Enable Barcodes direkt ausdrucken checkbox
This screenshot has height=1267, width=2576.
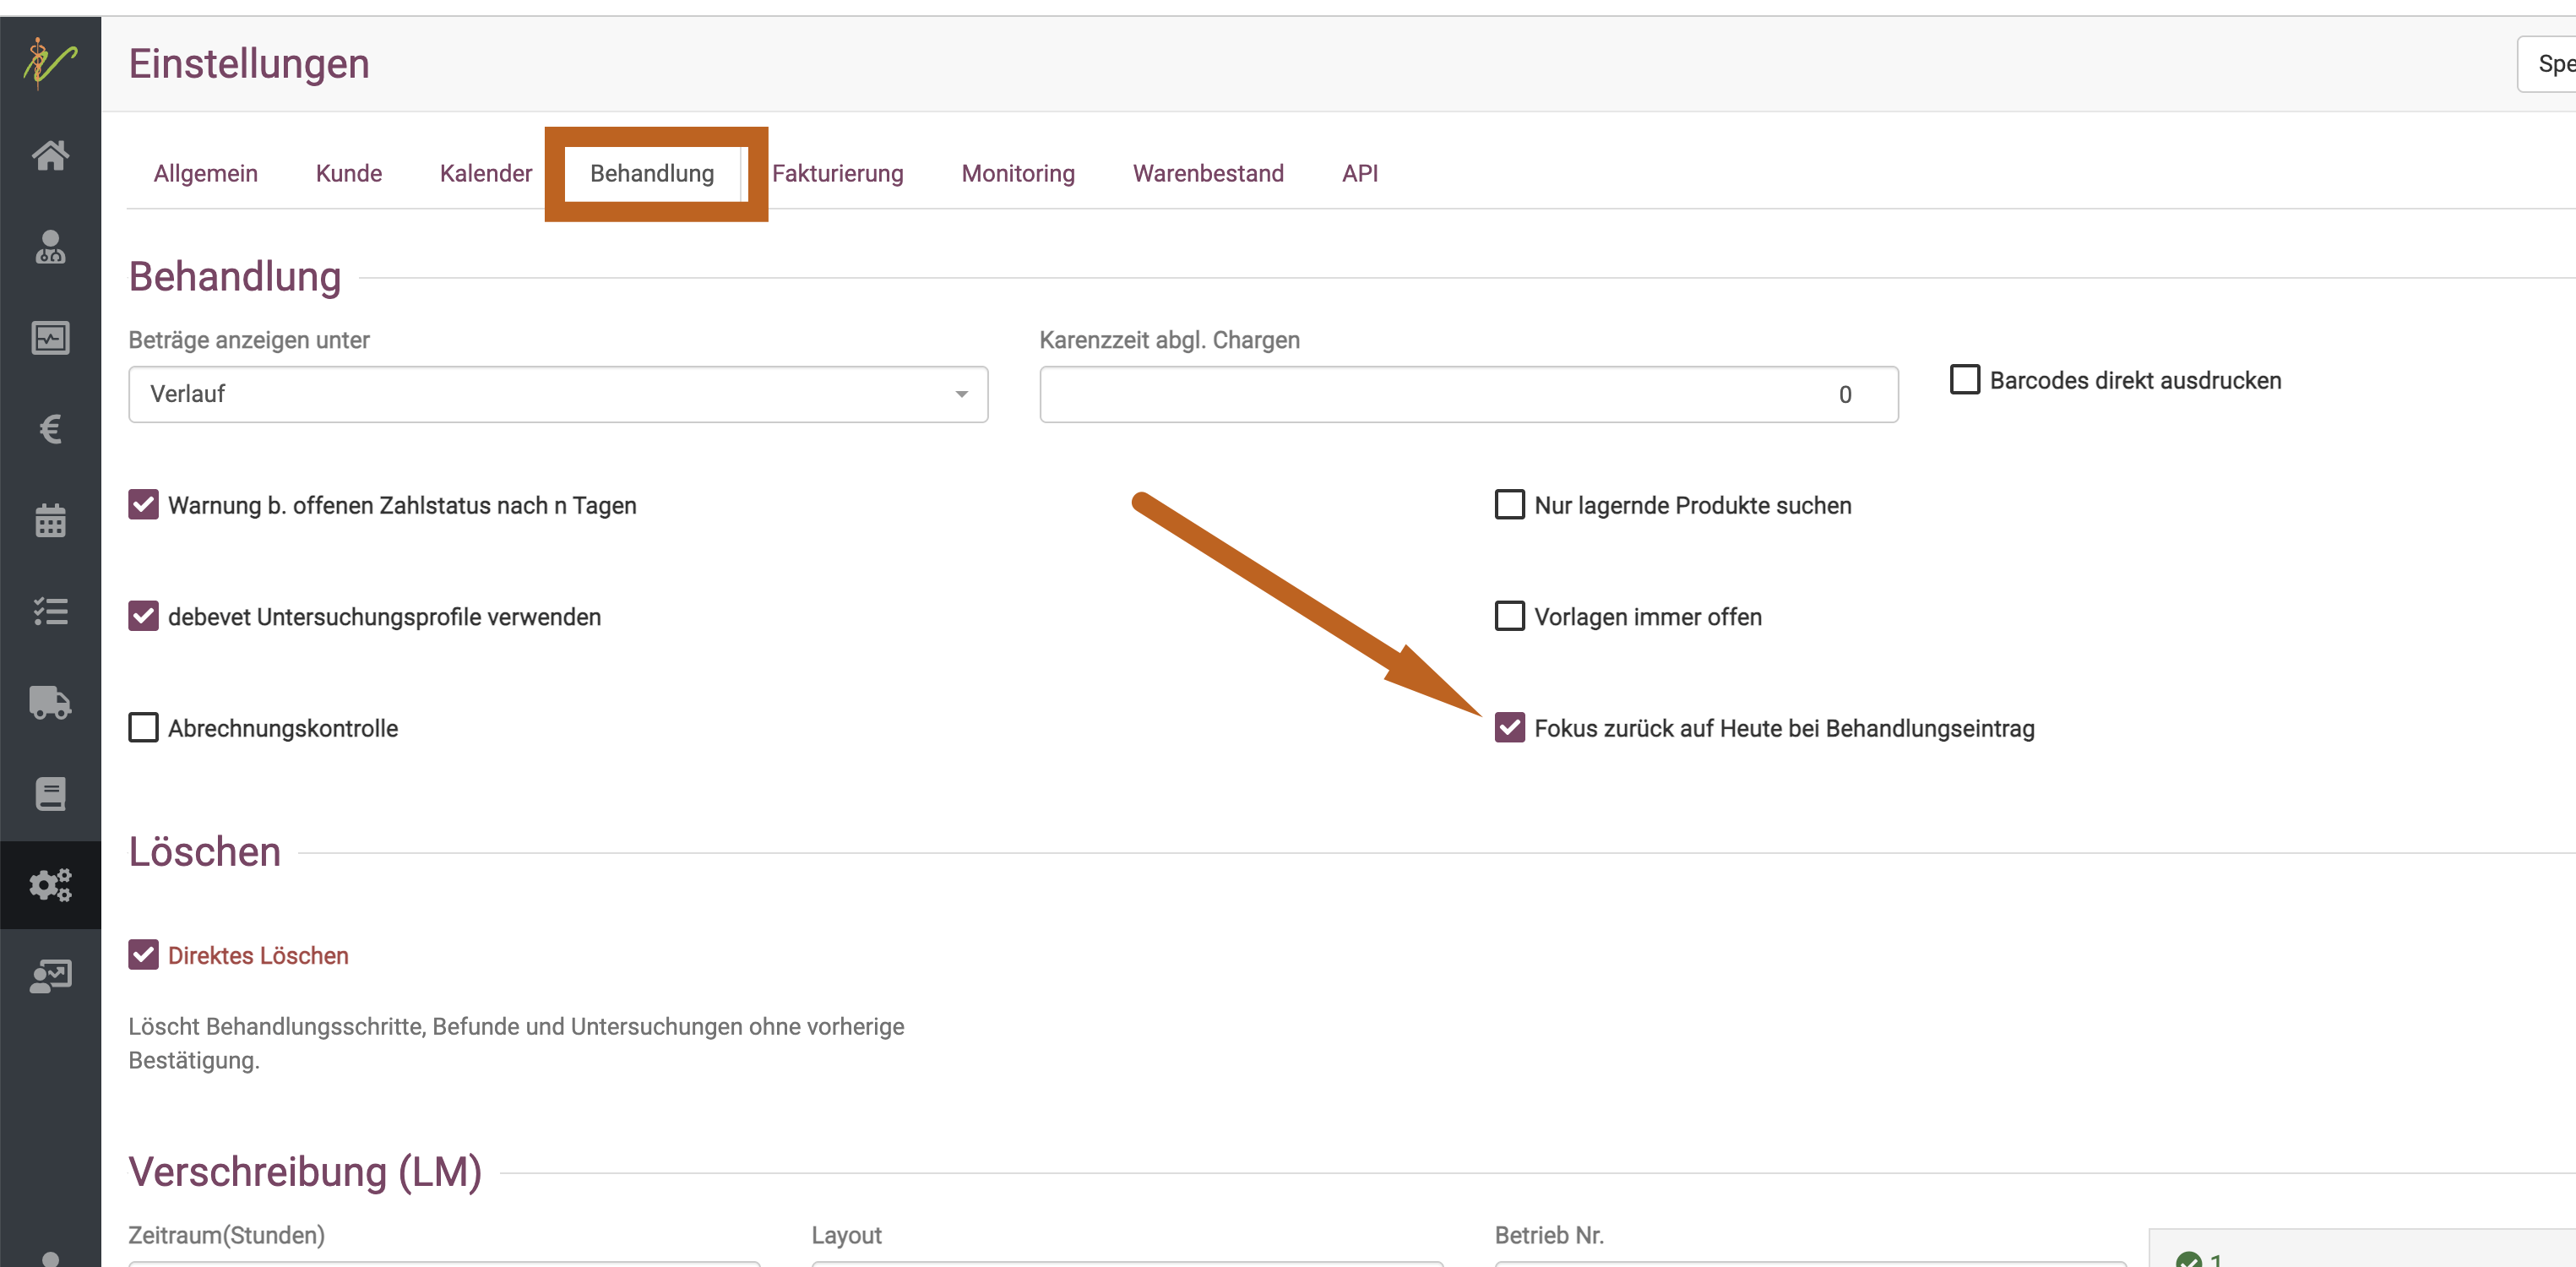click(1964, 380)
